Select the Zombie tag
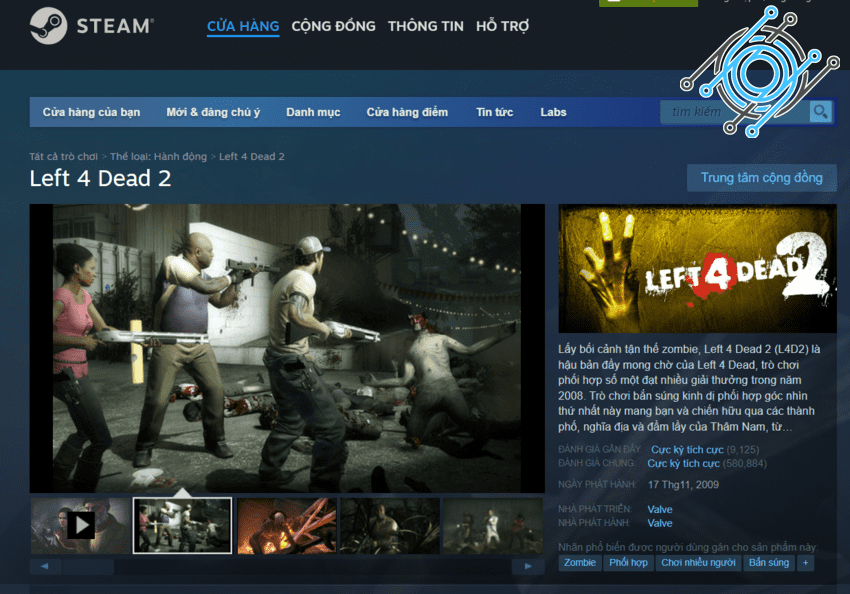 pos(579,563)
